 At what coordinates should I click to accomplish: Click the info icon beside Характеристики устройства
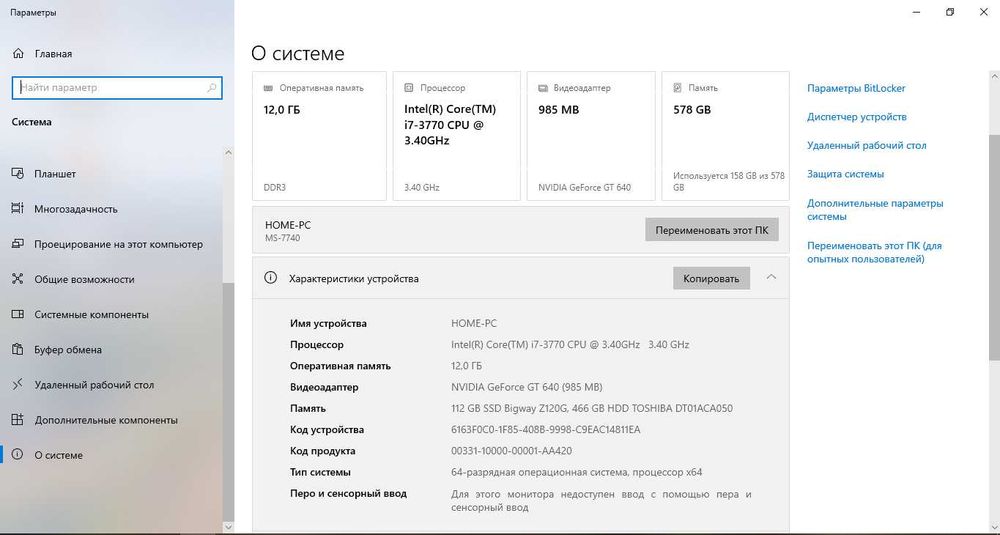[270, 278]
